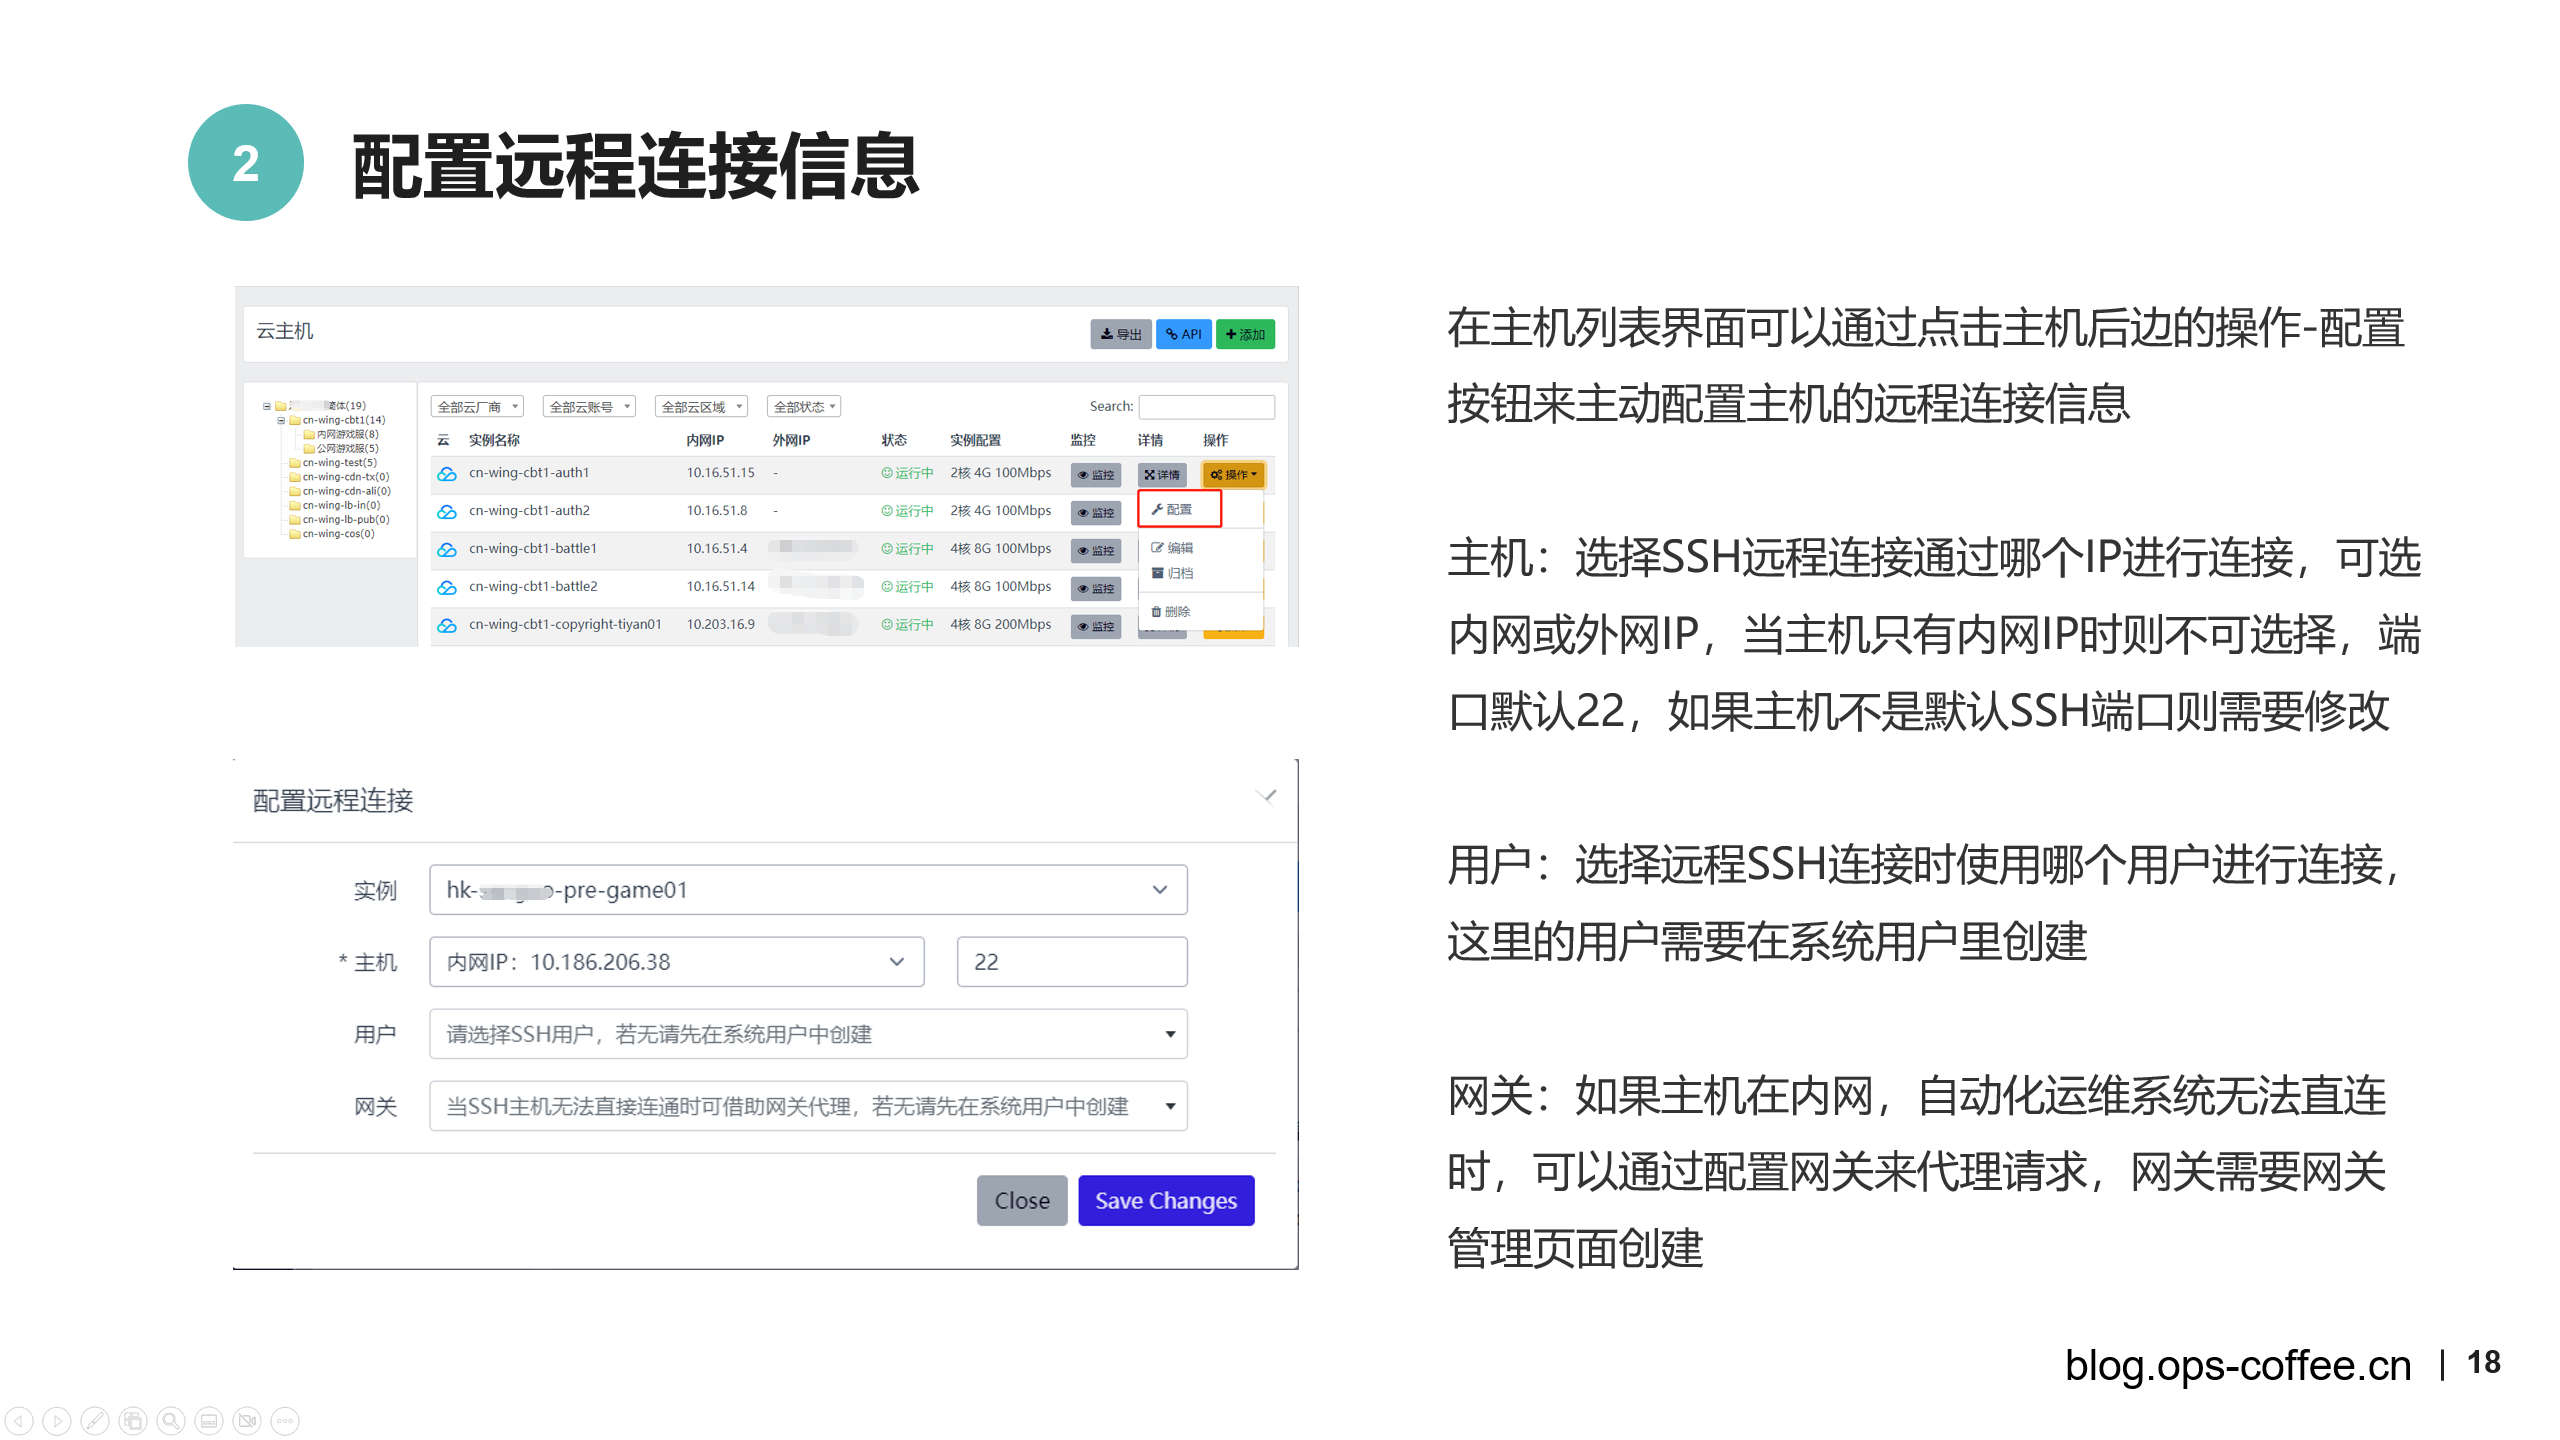The image size is (2560, 1440).
Task: Toggle camera off icon
Action: click(x=247, y=1421)
